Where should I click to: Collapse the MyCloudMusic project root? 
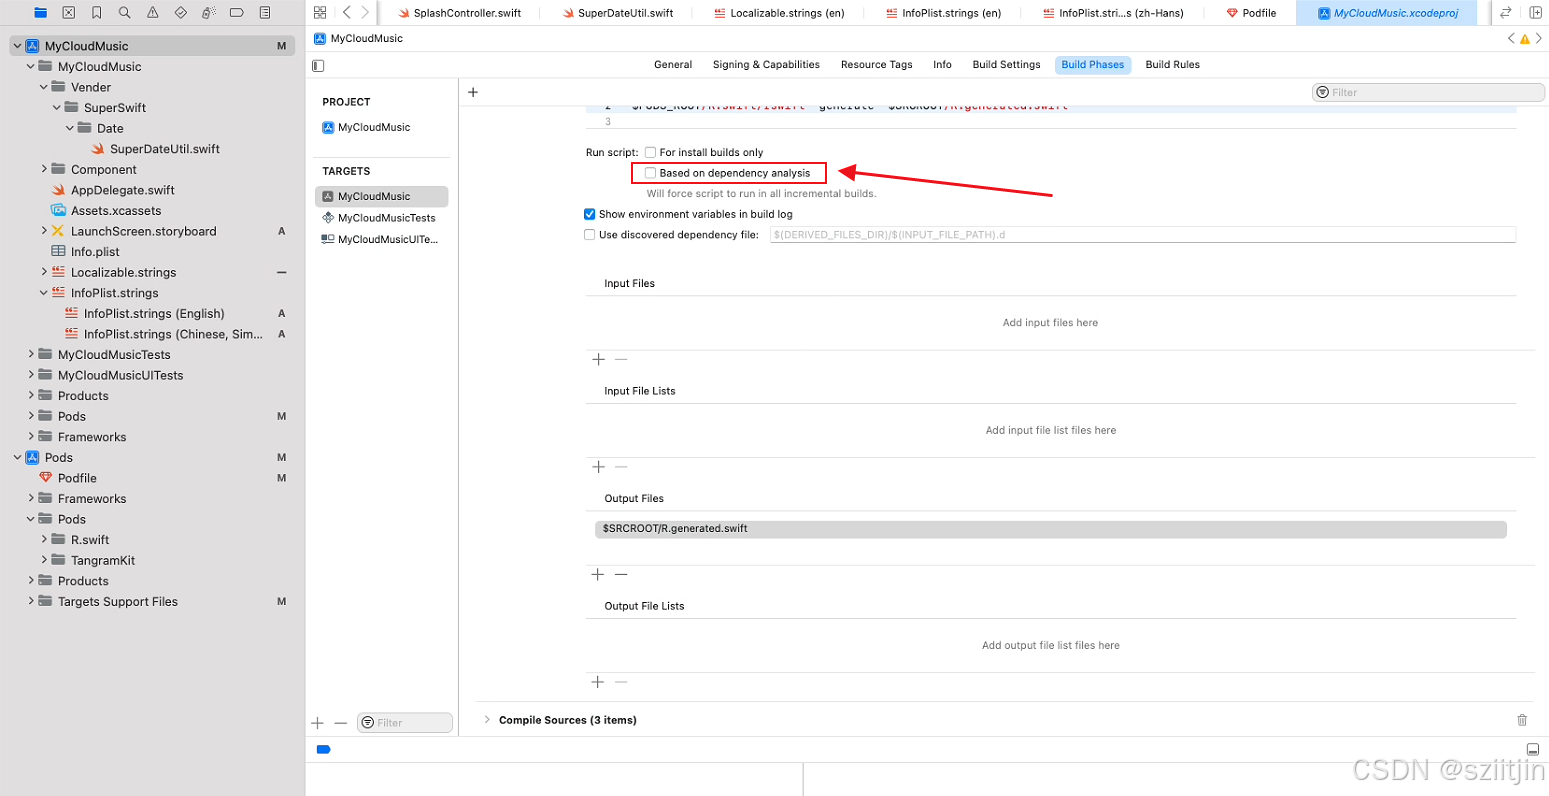click(x=17, y=46)
